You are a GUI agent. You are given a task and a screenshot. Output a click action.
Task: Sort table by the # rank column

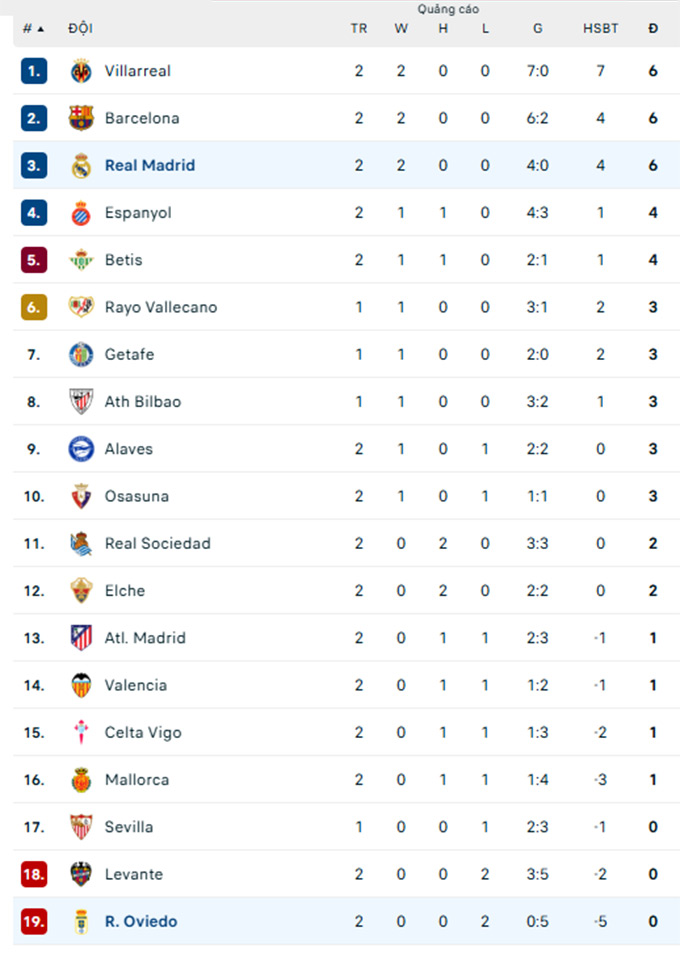click(33, 28)
